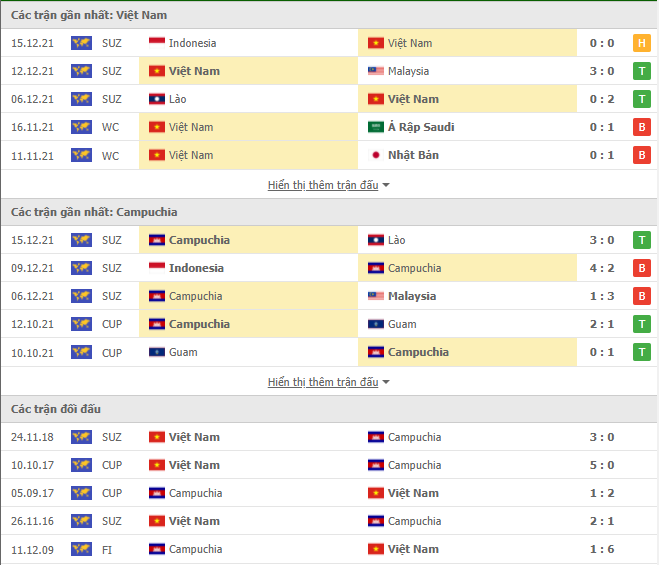Click red B badge on Ả Rập Saudi row
The height and width of the screenshot is (565, 667).
pyautogui.click(x=641, y=127)
